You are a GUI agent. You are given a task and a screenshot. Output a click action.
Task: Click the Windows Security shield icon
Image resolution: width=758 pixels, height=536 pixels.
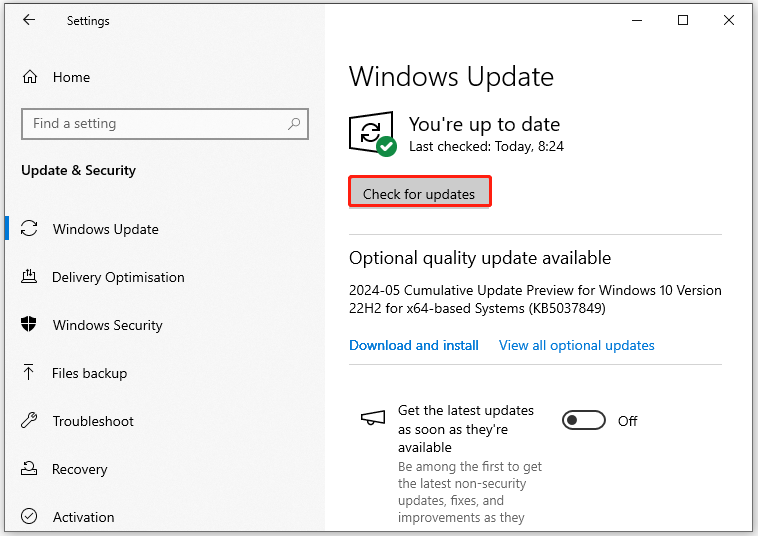[x=29, y=324]
